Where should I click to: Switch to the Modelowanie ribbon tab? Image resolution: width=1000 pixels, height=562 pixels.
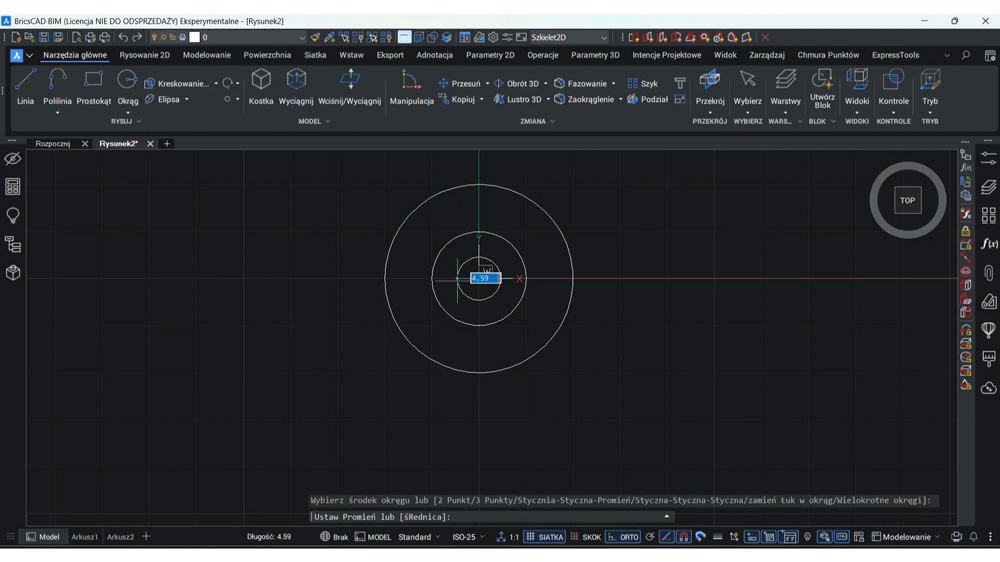pyautogui.click(x=207, y=55)
